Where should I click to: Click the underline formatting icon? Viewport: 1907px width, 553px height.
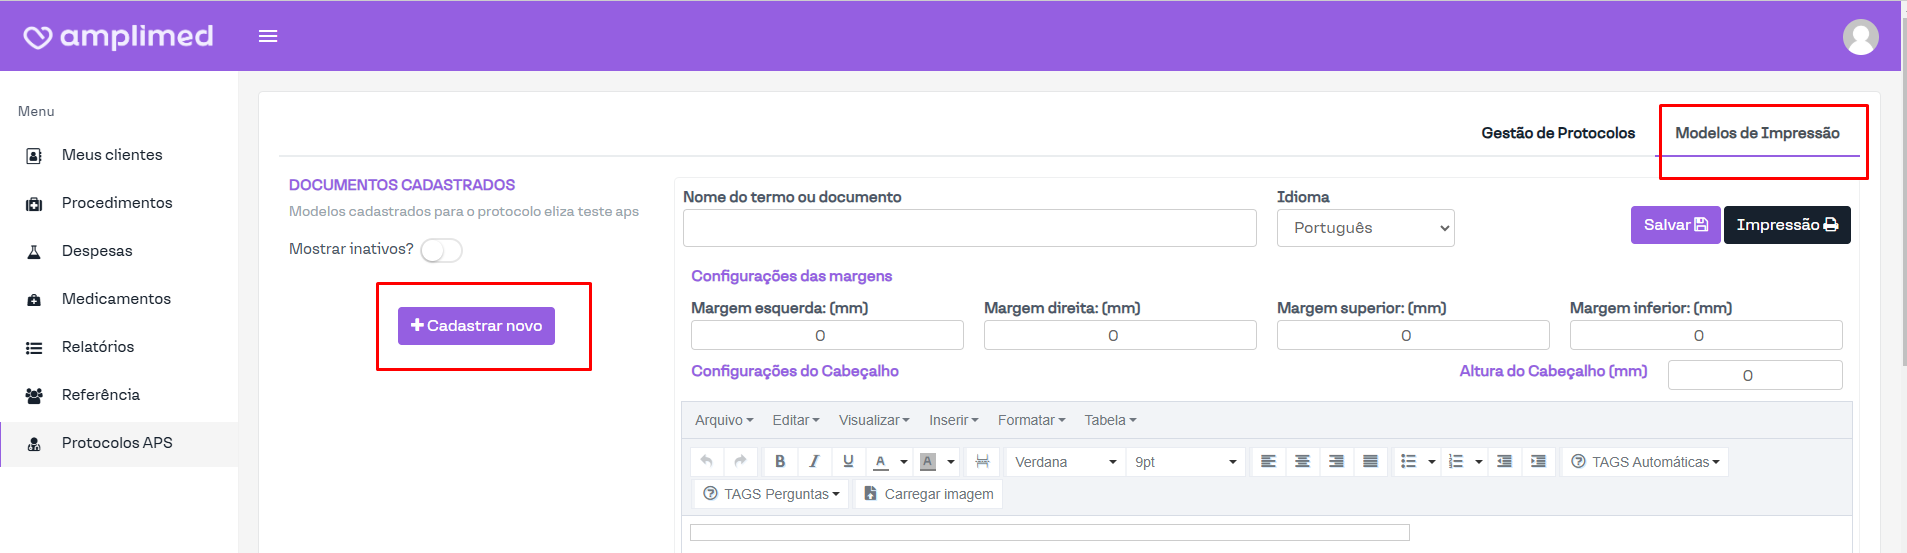click(848, 461)
